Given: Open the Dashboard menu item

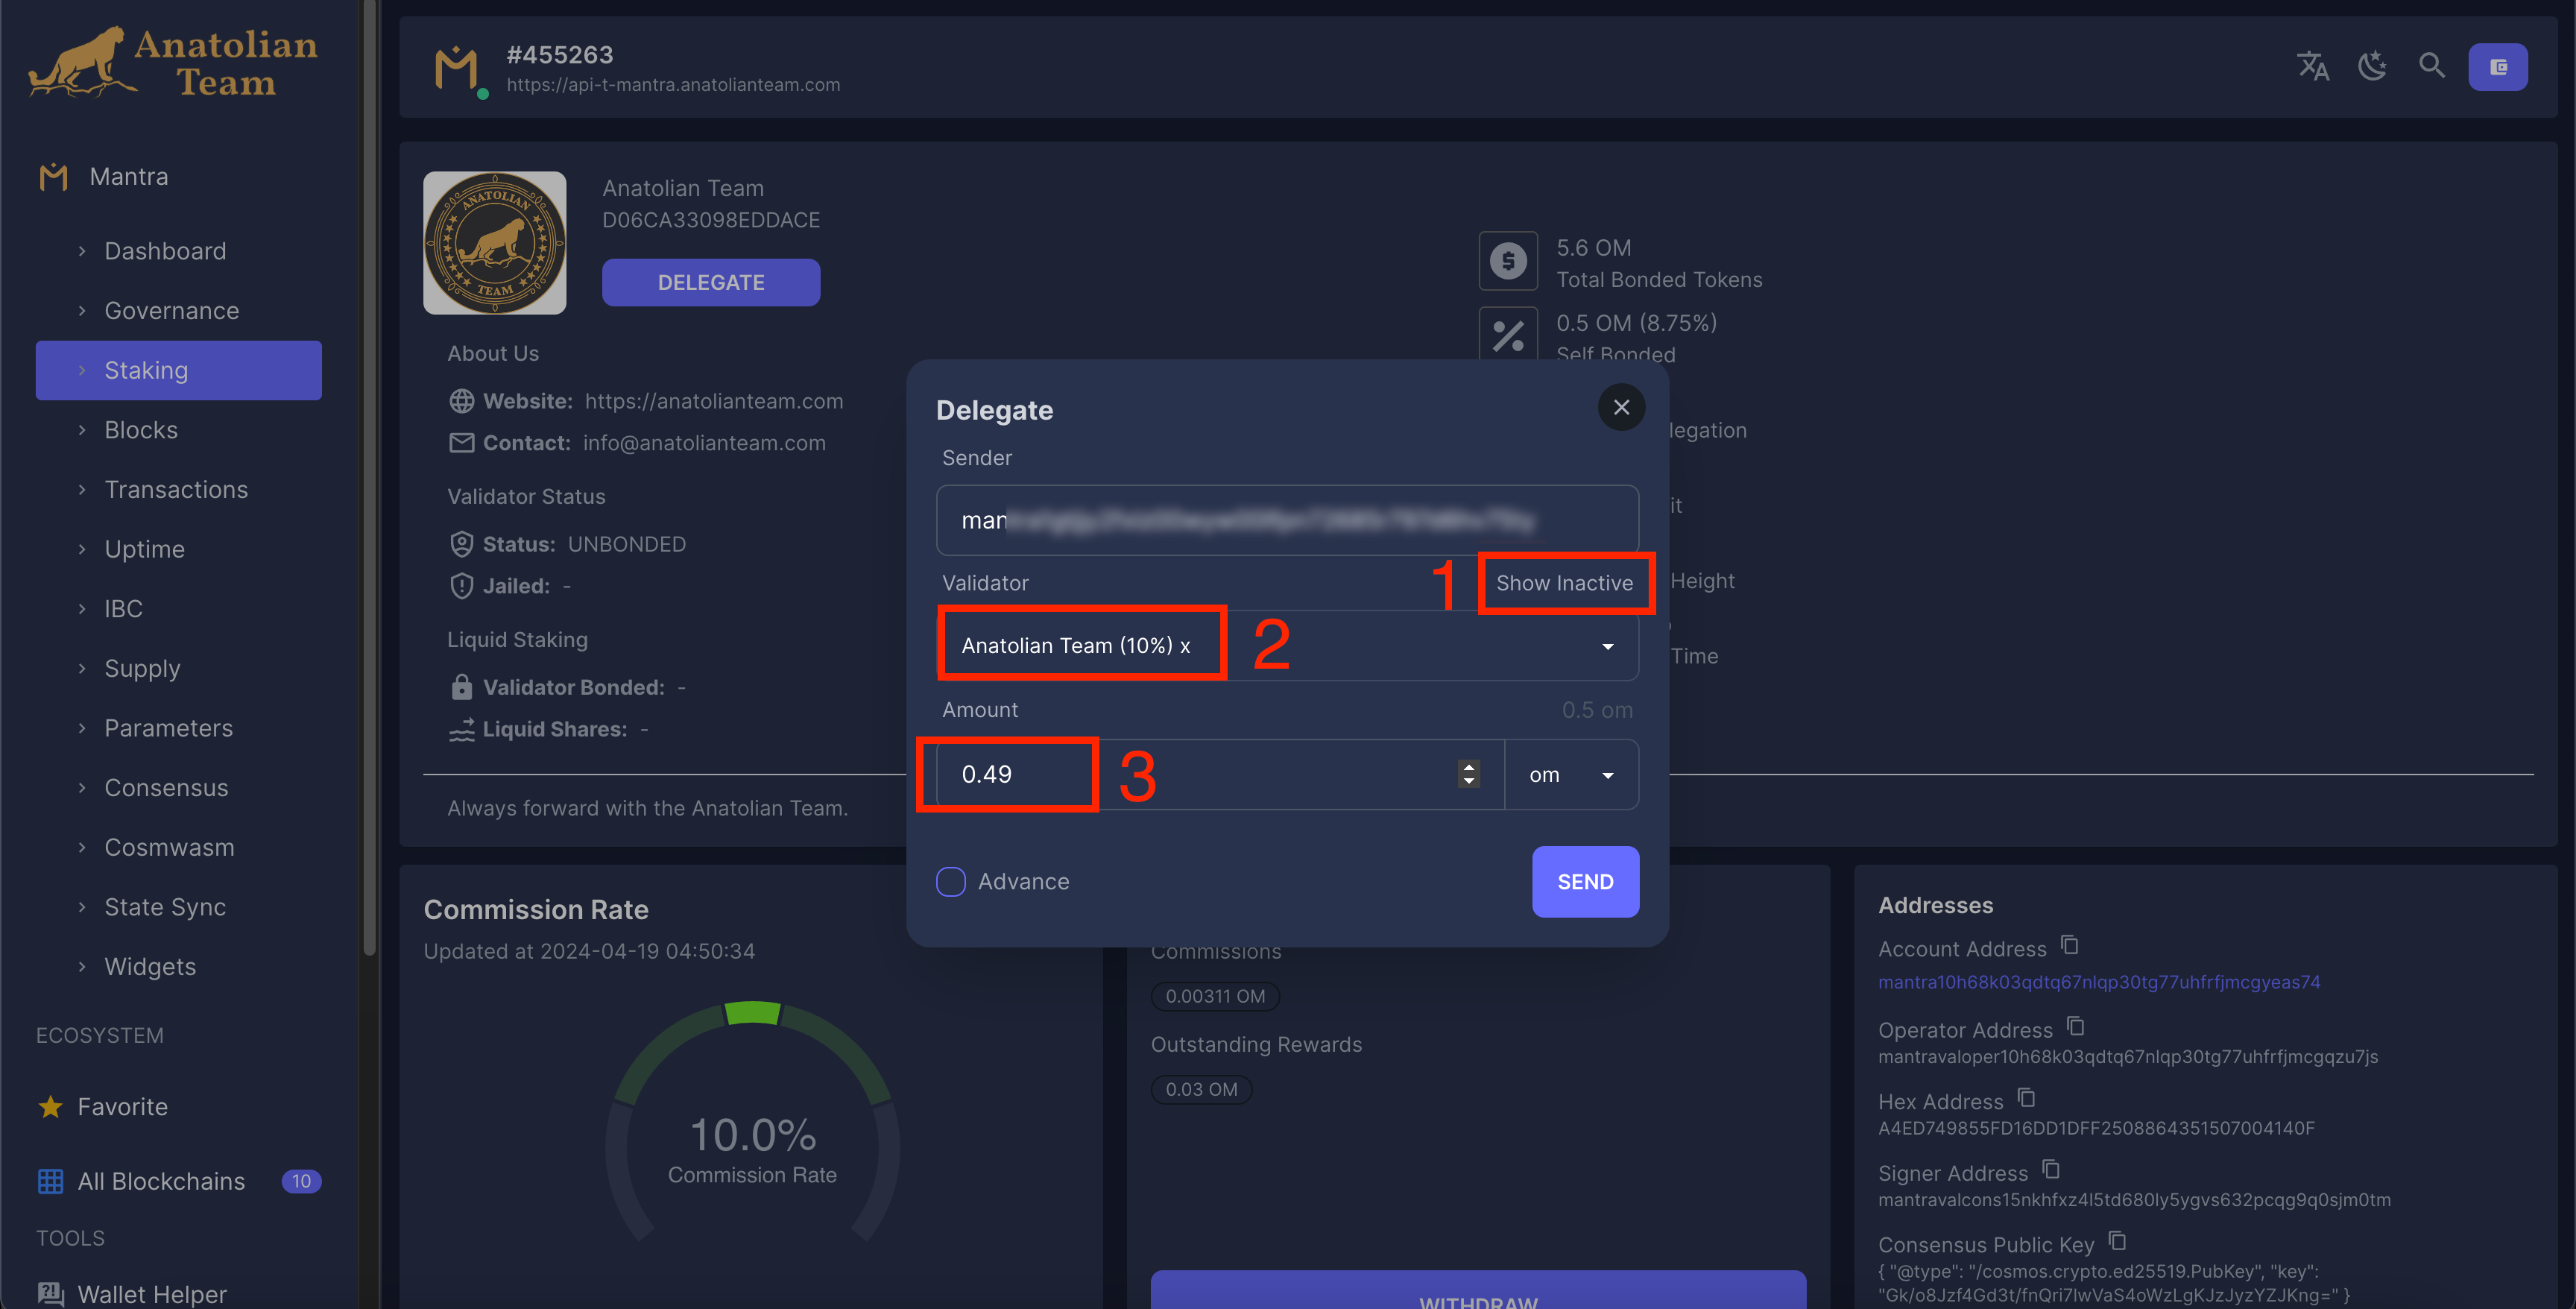Looking at the screenshot, I should (179, 251).
